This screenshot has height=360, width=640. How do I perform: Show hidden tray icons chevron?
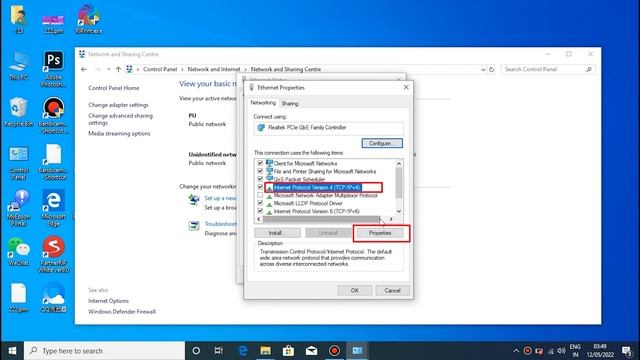(516, 351)
